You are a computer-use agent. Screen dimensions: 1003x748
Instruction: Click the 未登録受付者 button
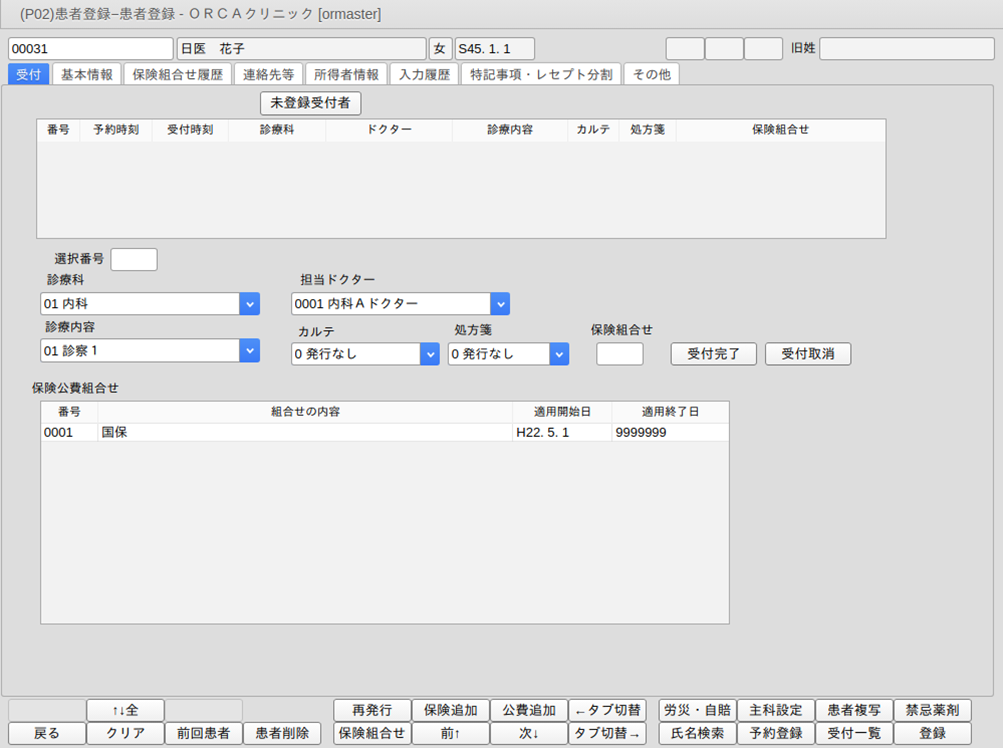[310, 103]
